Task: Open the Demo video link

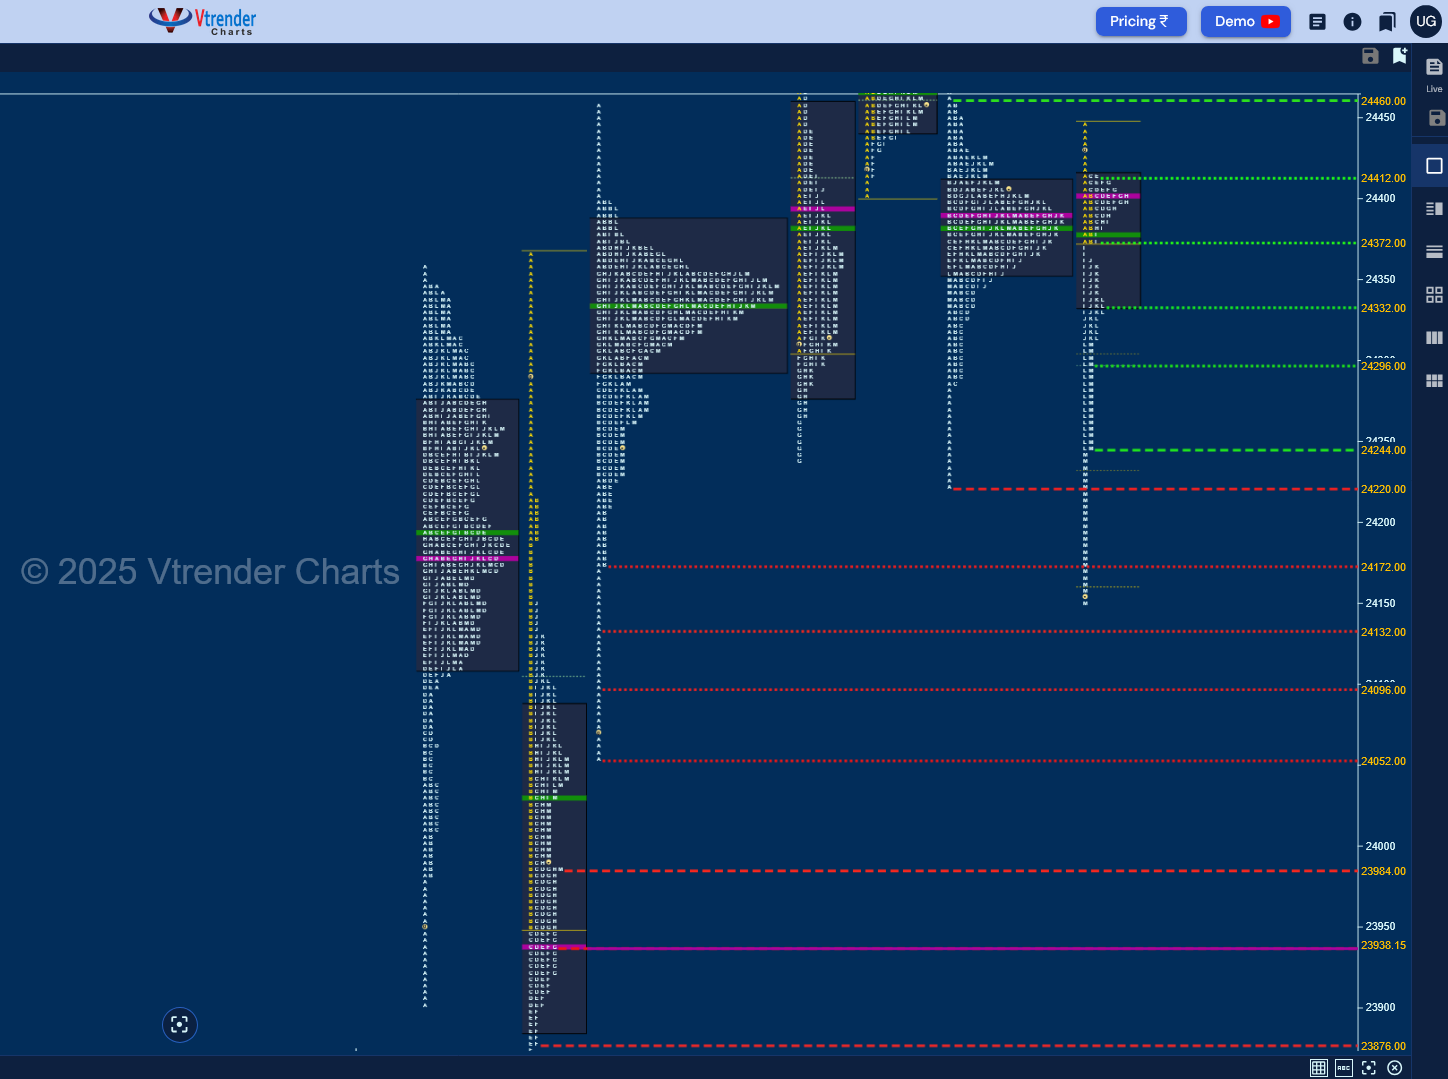Action: [x=1246, y=21]
